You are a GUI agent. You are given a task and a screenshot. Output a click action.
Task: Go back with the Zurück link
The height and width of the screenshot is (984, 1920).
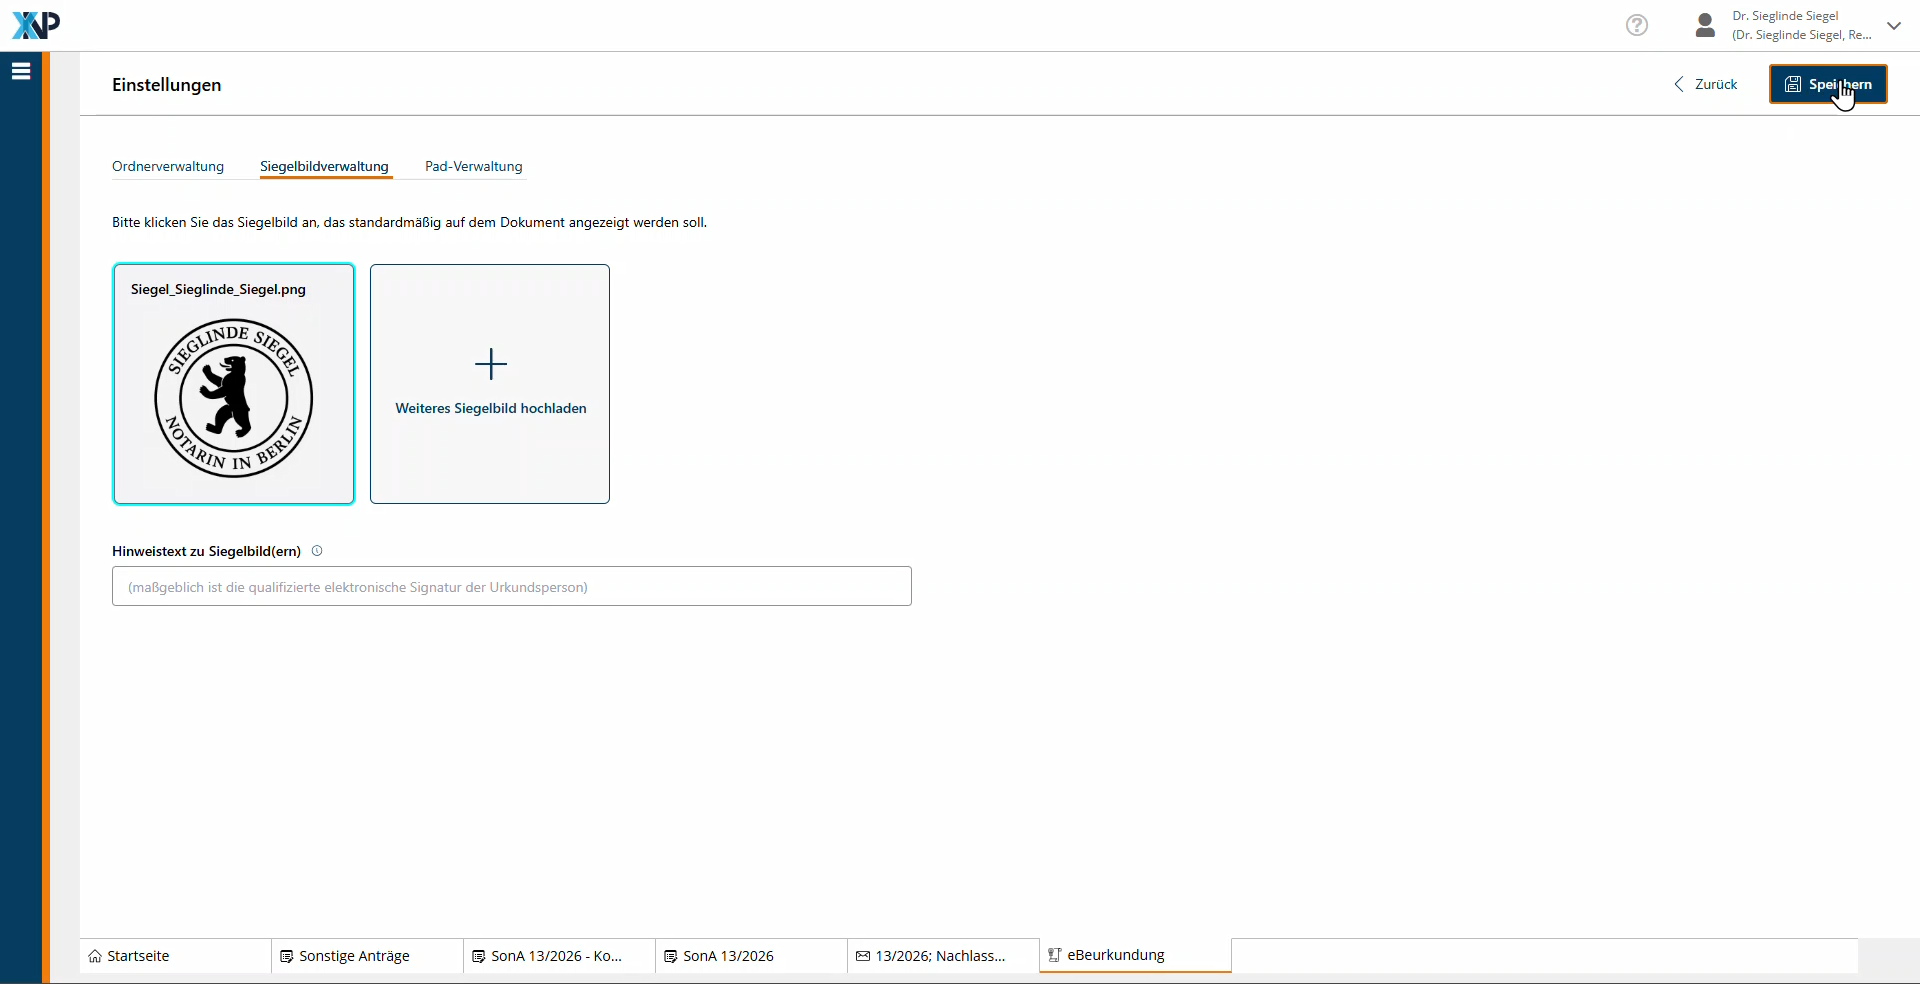coord(1706,84)
